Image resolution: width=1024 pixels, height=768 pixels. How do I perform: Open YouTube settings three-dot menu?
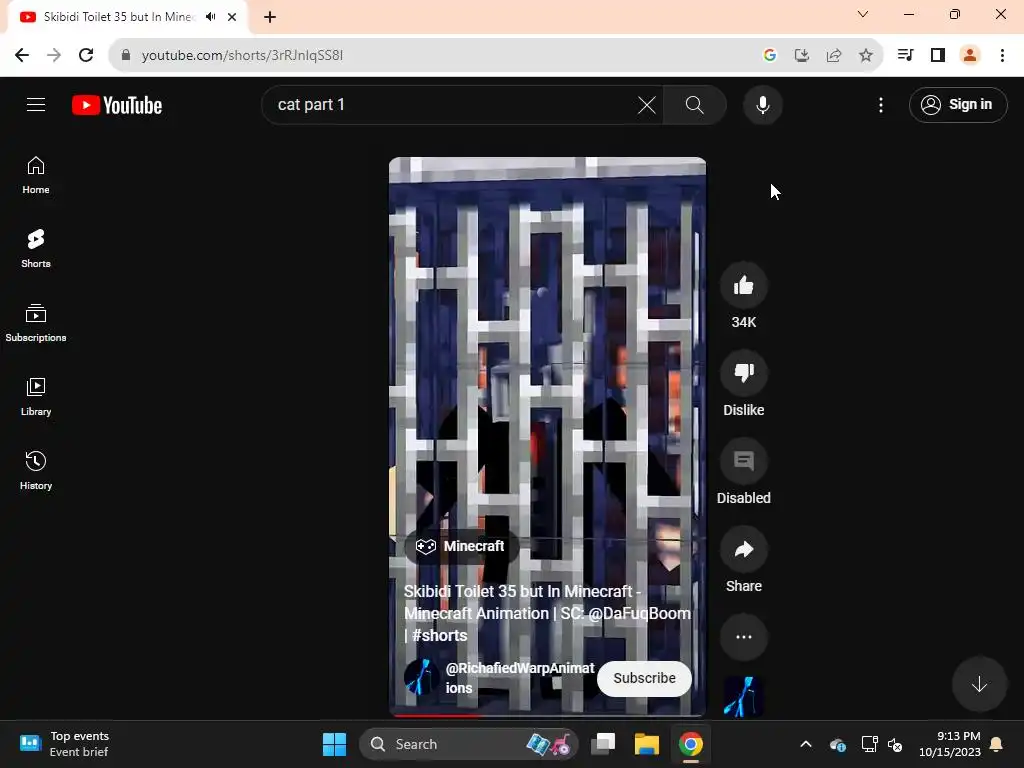881,104
